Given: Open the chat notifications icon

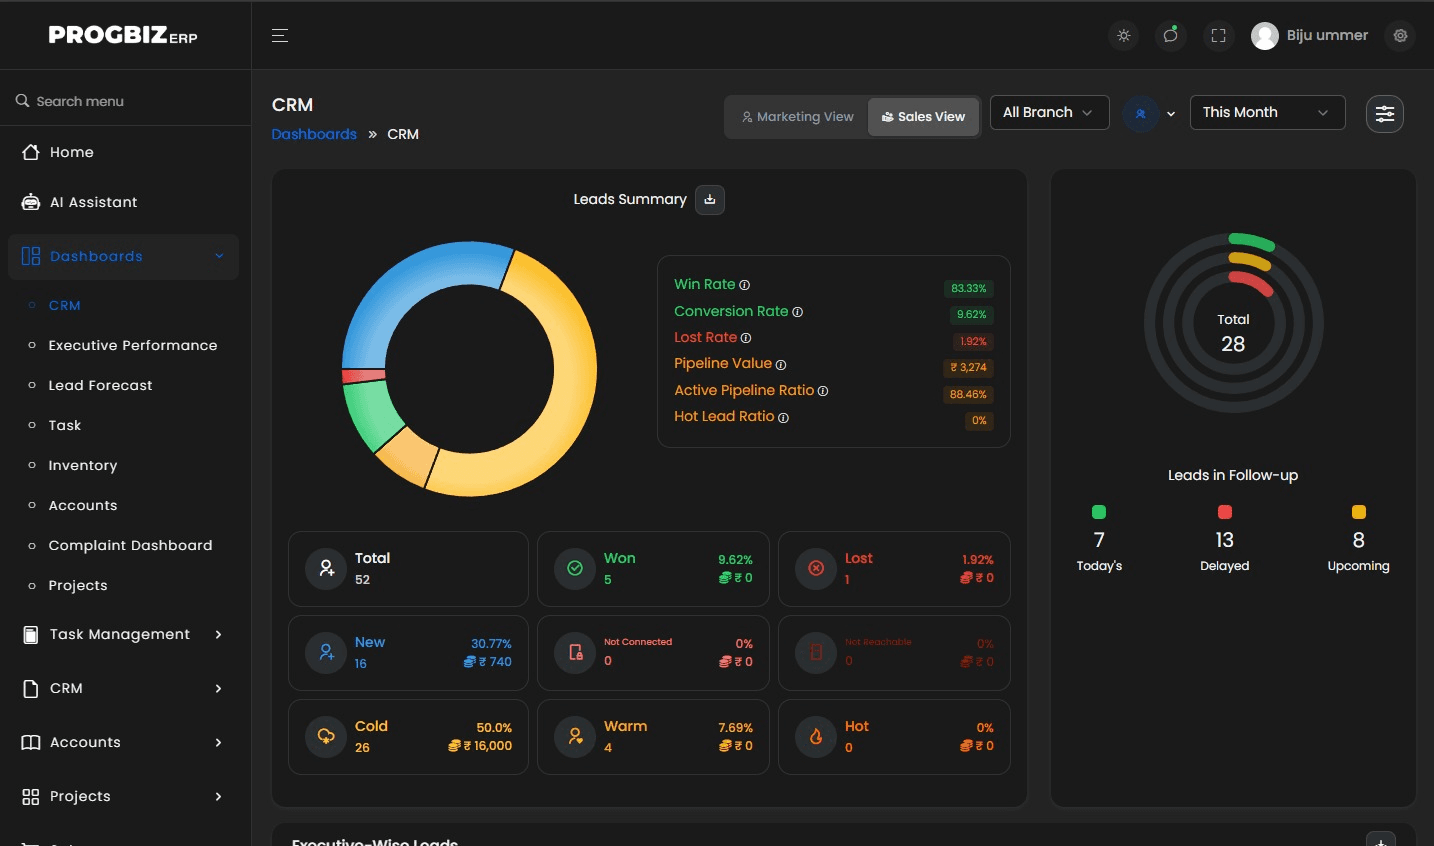Looking at the screenshot, I should click(1171, 36).
